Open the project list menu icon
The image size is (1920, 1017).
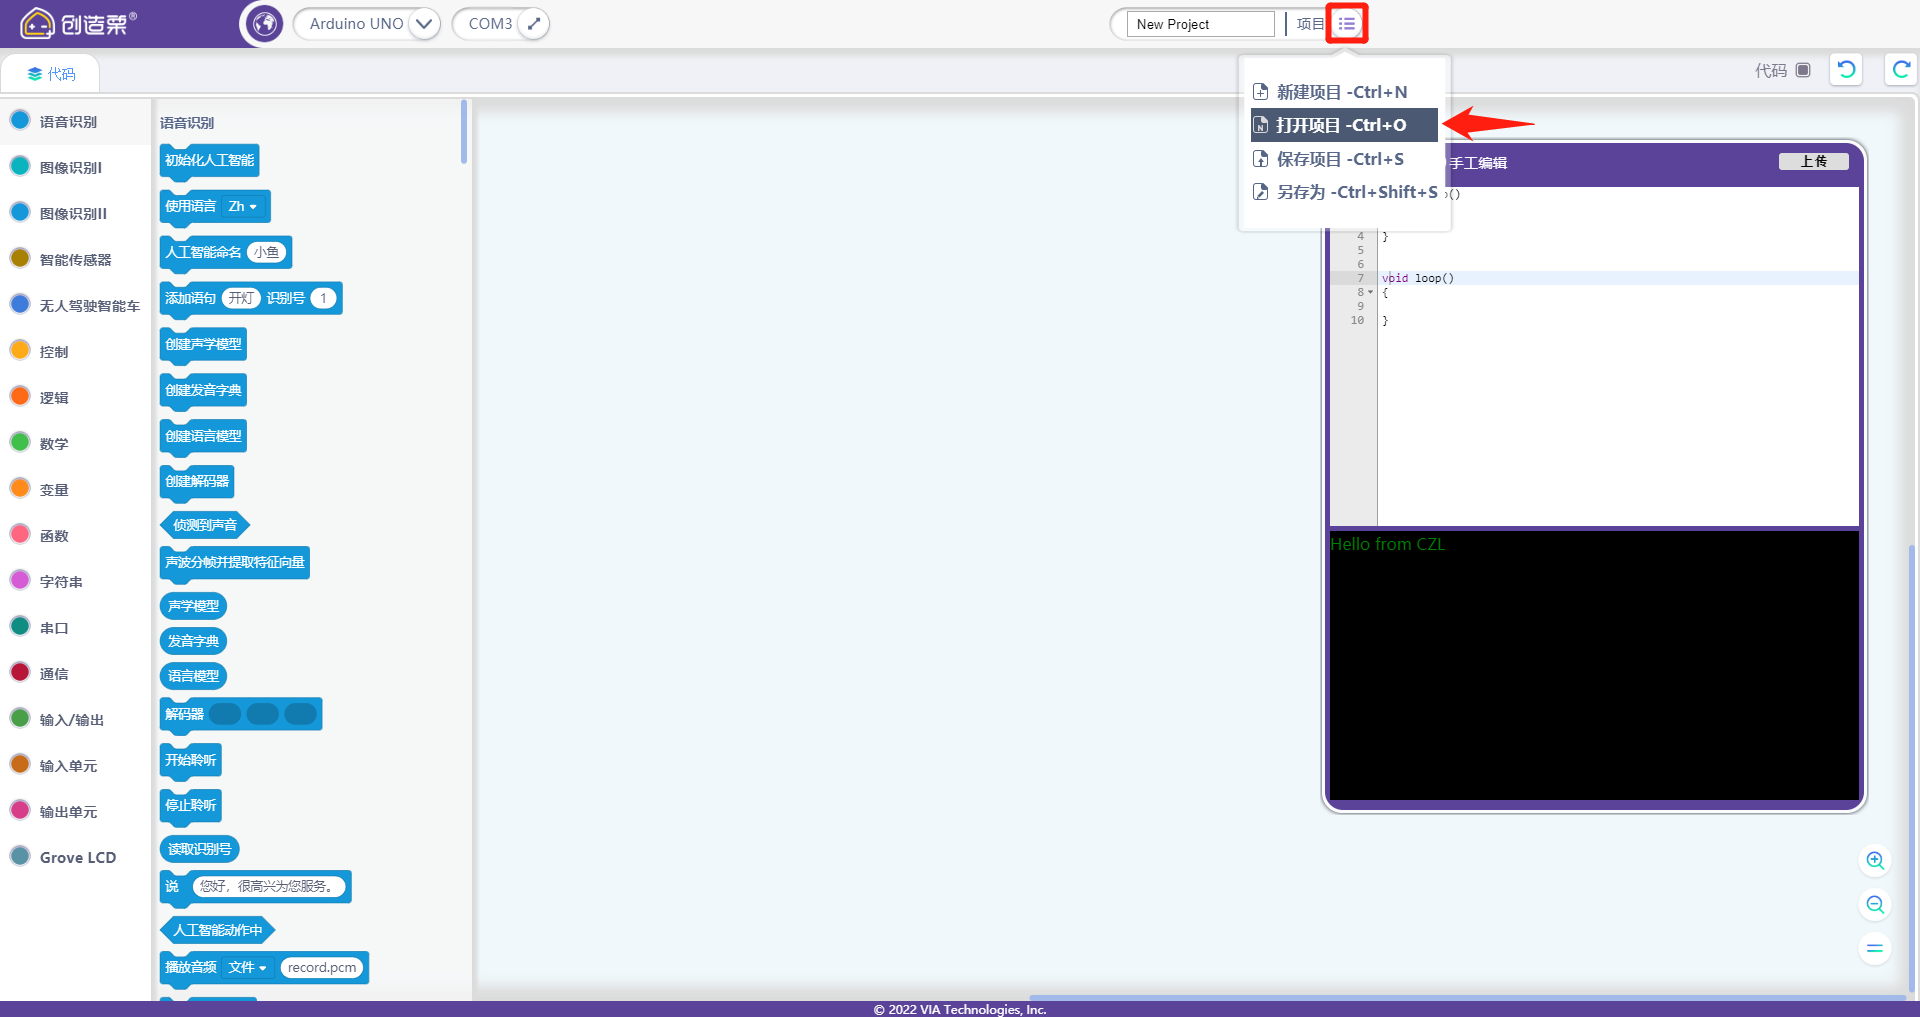point(1346,23)
